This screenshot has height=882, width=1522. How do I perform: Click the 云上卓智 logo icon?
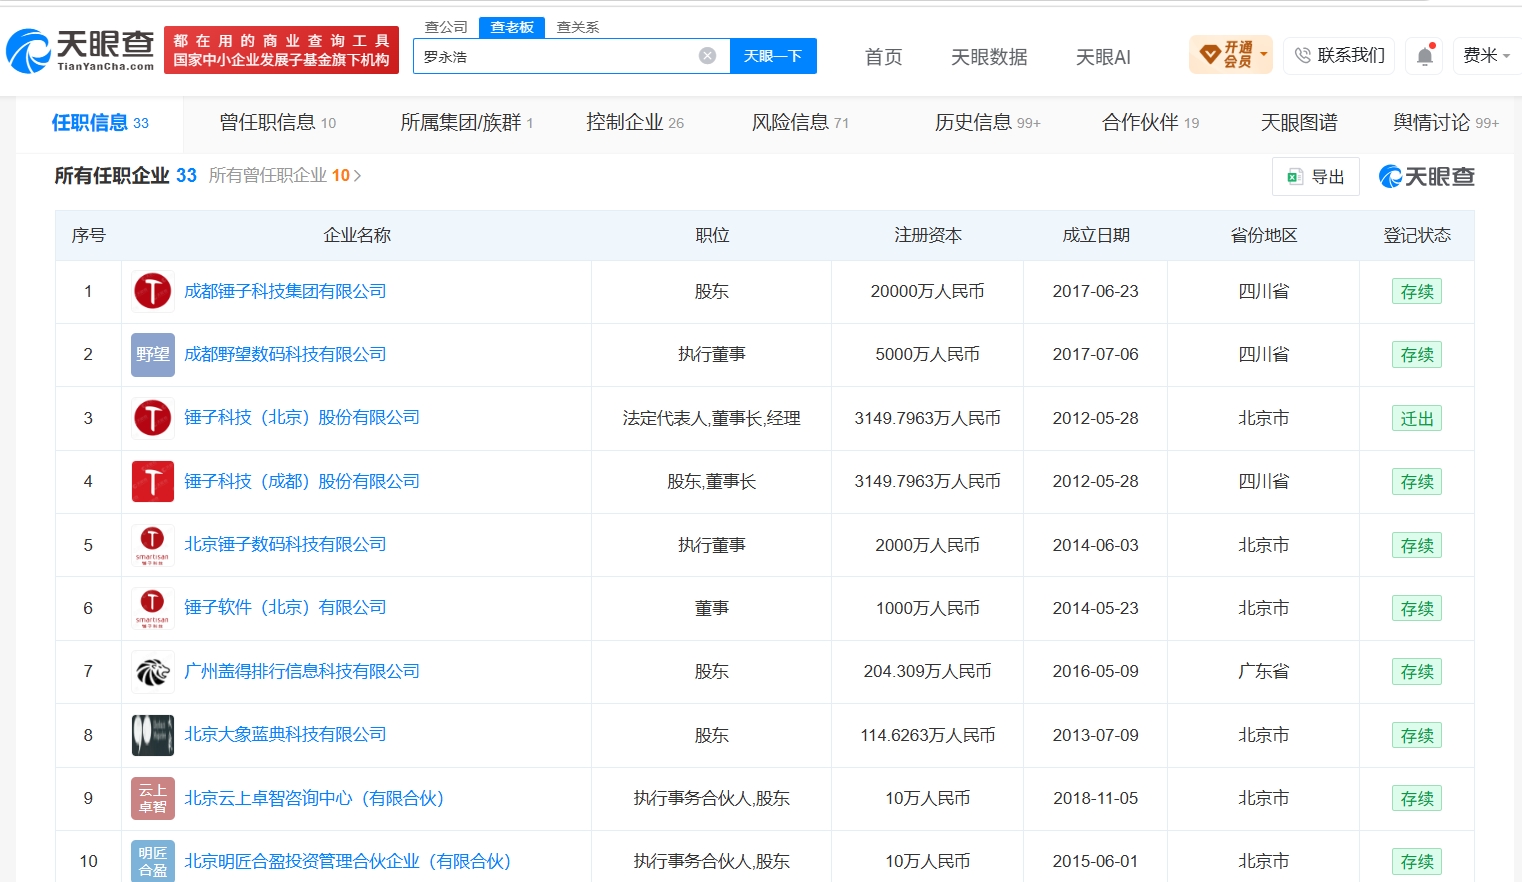coord(153,798)
